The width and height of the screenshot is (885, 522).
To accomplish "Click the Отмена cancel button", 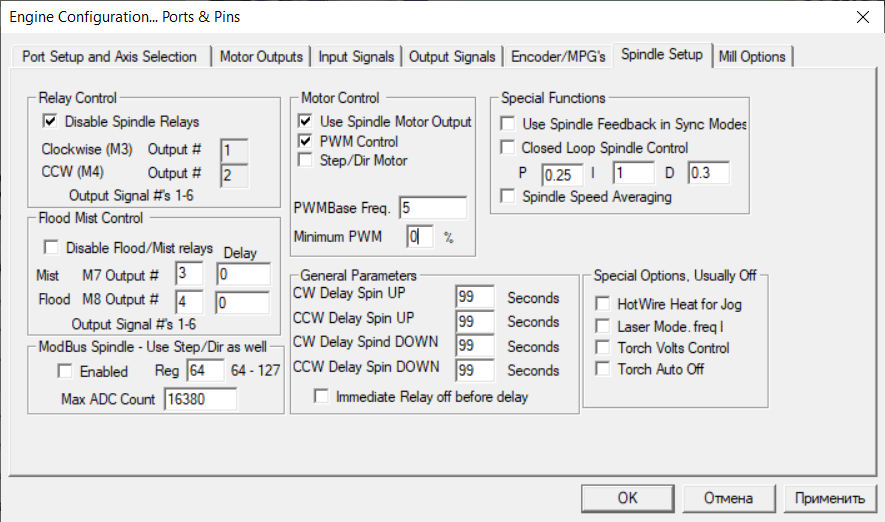I will (727, 497).
